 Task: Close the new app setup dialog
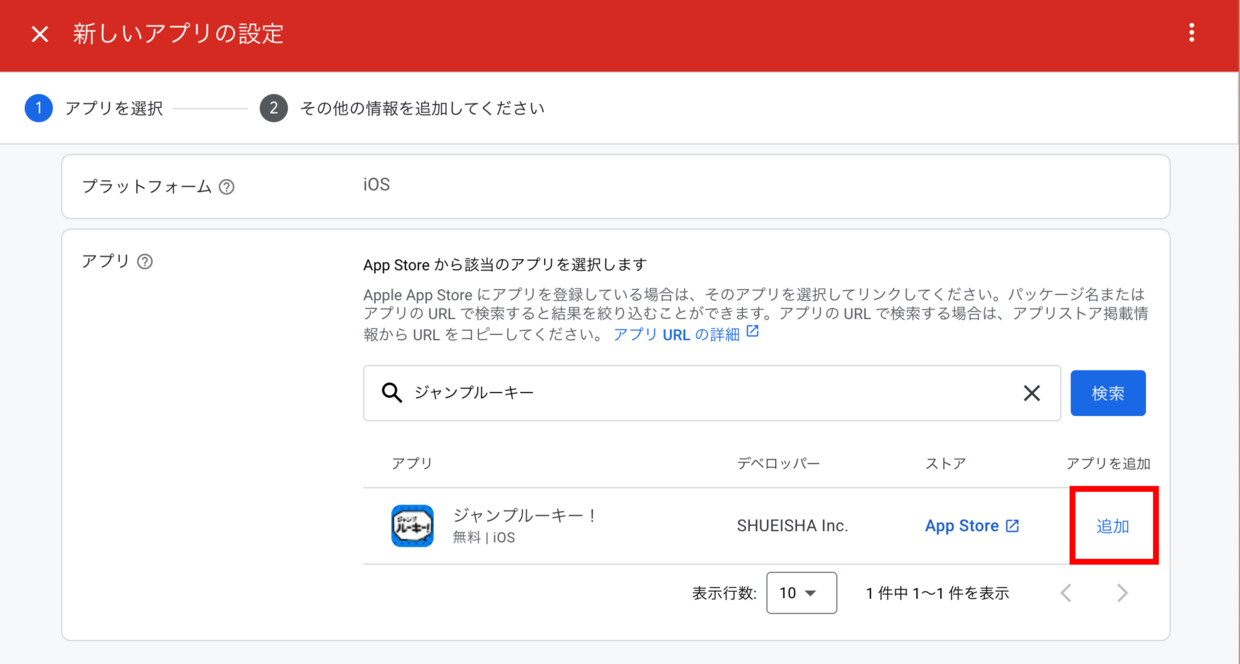(x=40, y=34)
